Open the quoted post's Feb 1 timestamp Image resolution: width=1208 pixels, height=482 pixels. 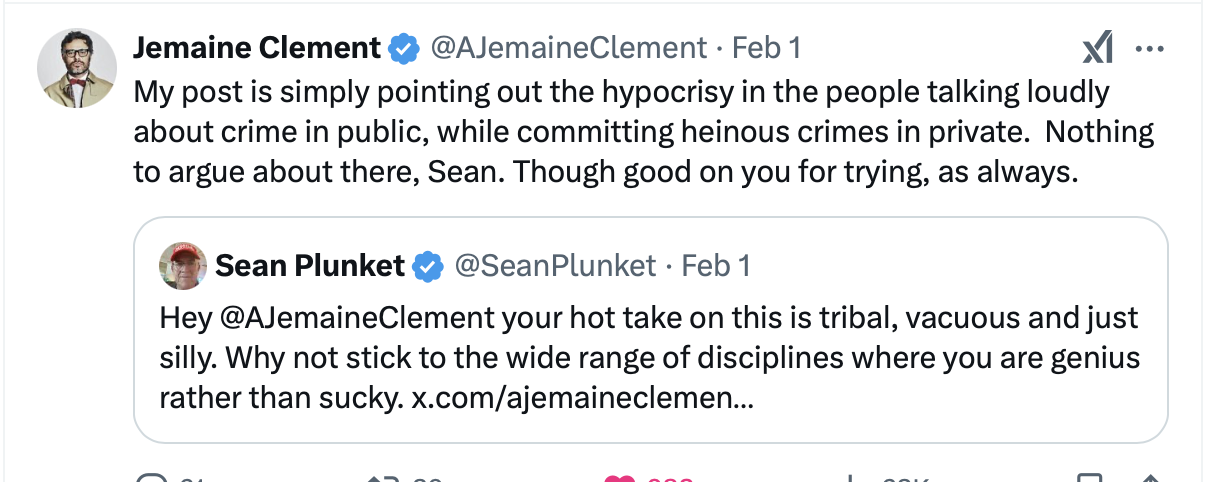point(715,265)
